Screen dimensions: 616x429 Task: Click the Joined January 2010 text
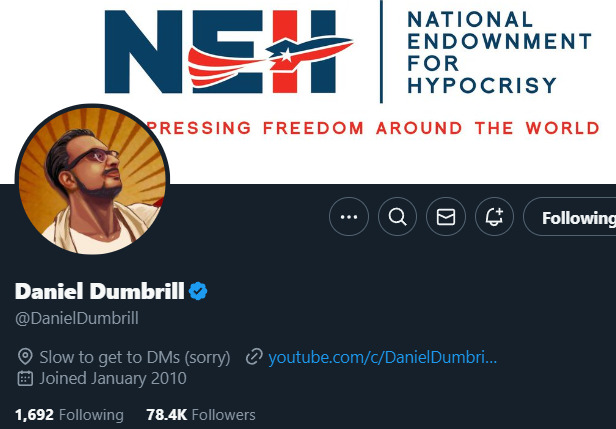[x=113, y=380]
